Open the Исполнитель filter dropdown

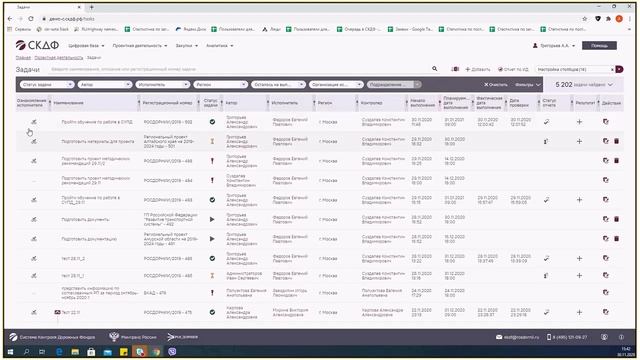[x=163, y=84]
